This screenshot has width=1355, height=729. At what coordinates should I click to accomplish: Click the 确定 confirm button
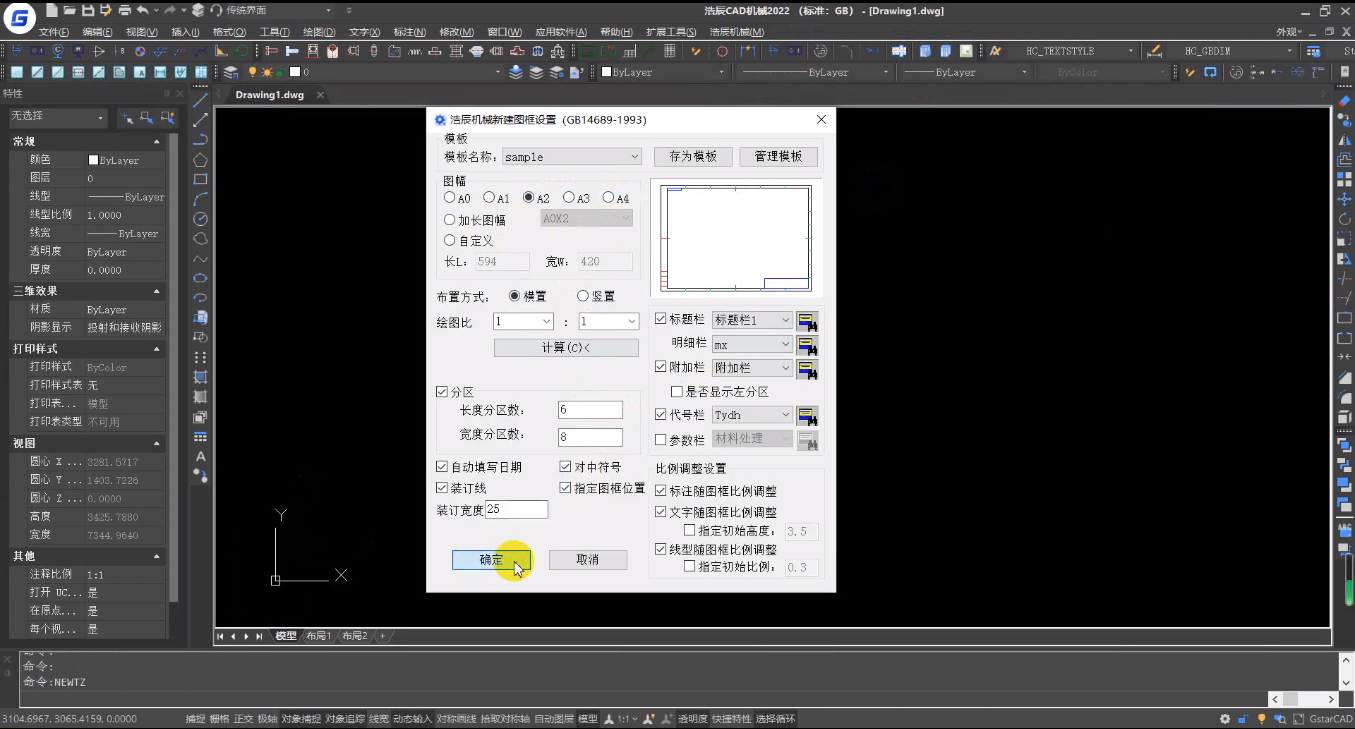coord(491,560)
